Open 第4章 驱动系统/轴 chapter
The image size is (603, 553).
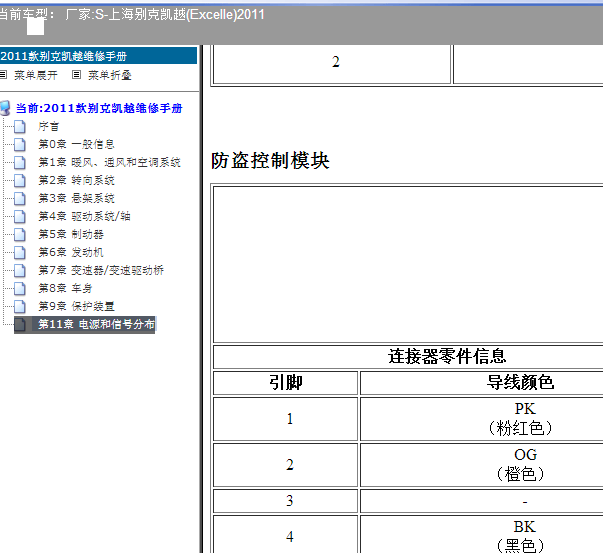pos(84,216)
